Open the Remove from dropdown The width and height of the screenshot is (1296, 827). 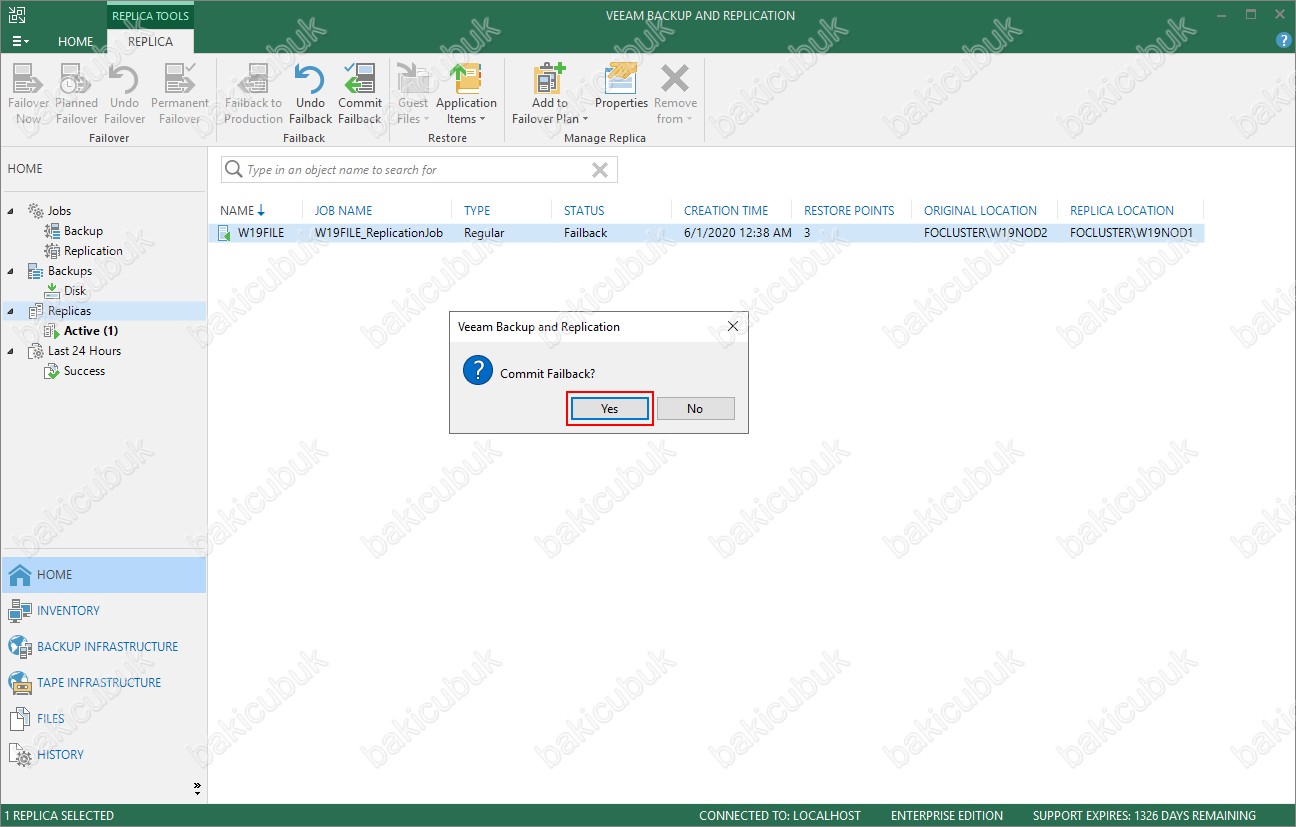tap(675, 94)
